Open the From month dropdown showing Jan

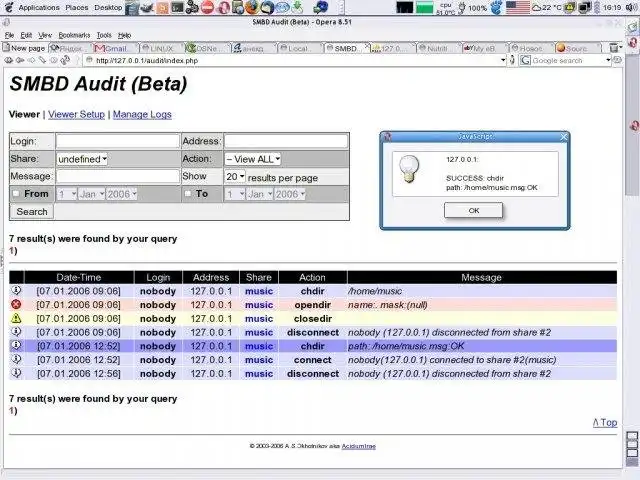[x=92, y=194]
